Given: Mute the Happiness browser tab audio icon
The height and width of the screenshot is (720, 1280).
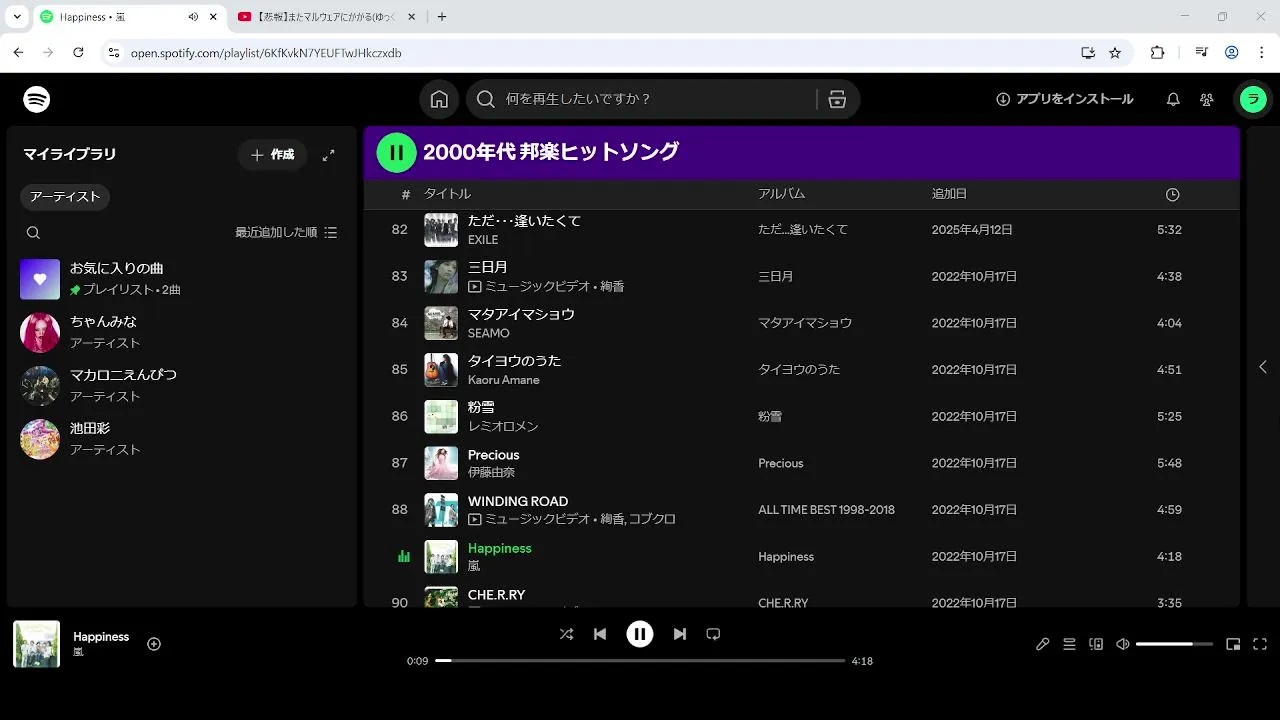Looking at the screenshot, I should pos(193,17).
